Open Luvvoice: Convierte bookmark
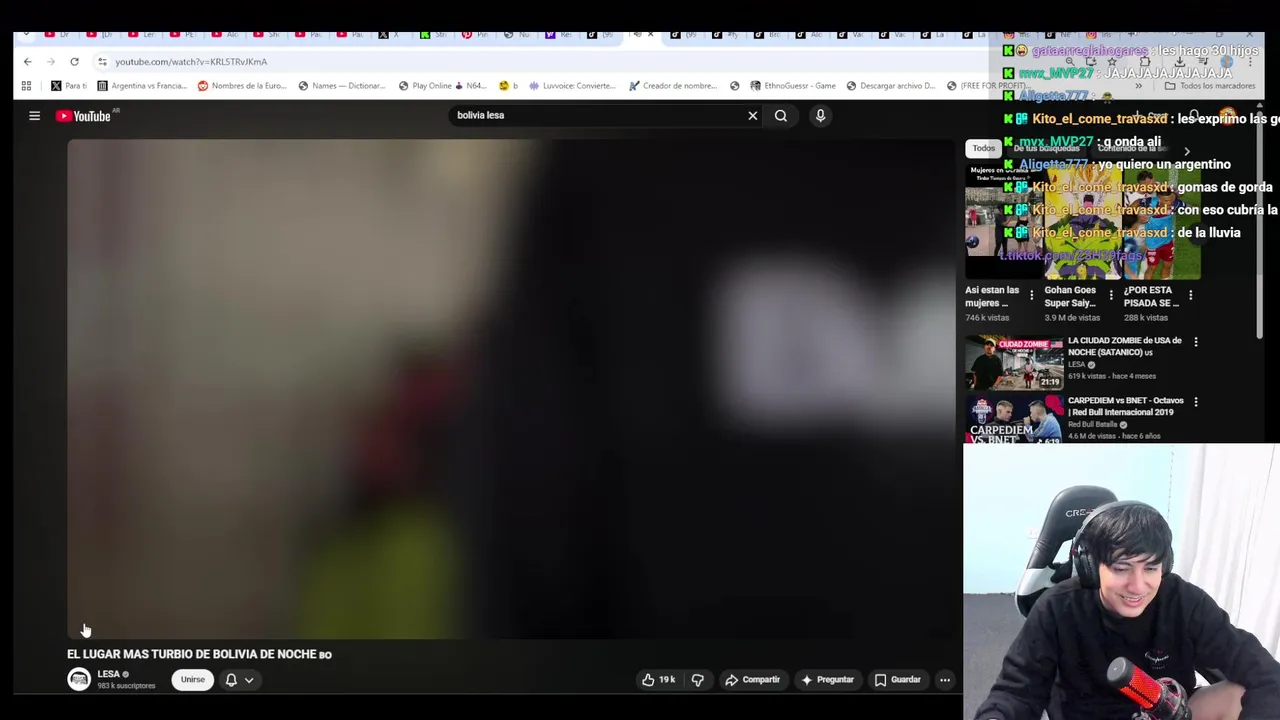The height and width of the screenshot is (720, 1280). (x=572, y=86)
